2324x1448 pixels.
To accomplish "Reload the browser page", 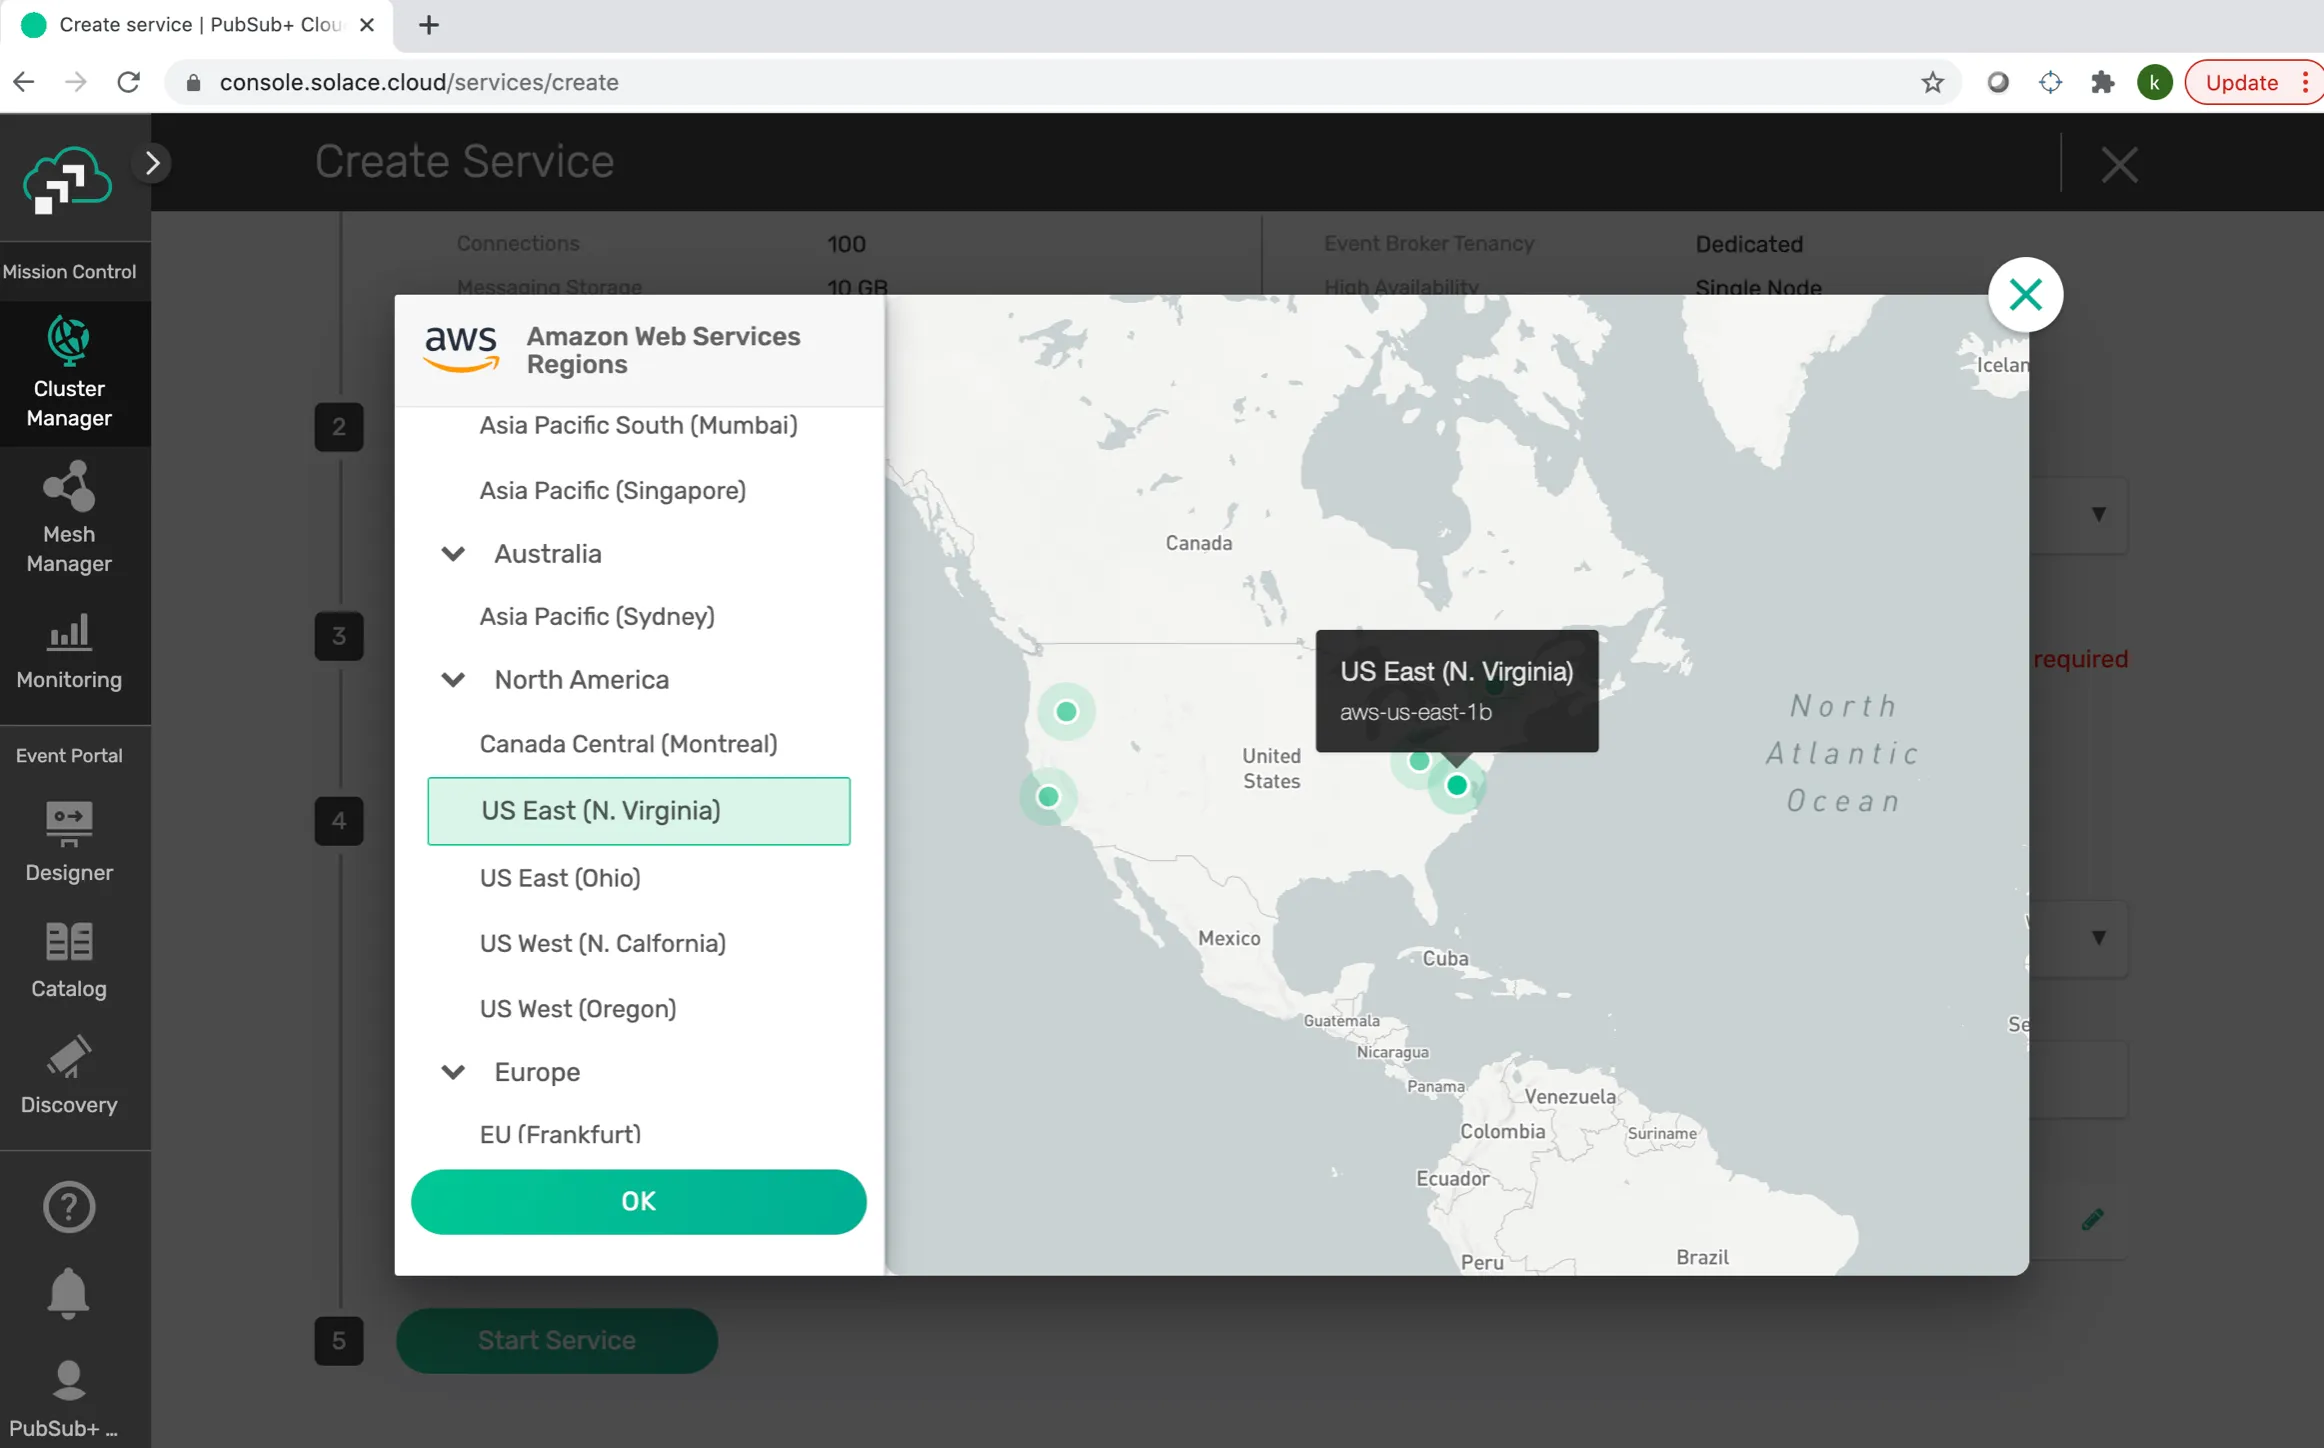I will [x=129, y=82].
